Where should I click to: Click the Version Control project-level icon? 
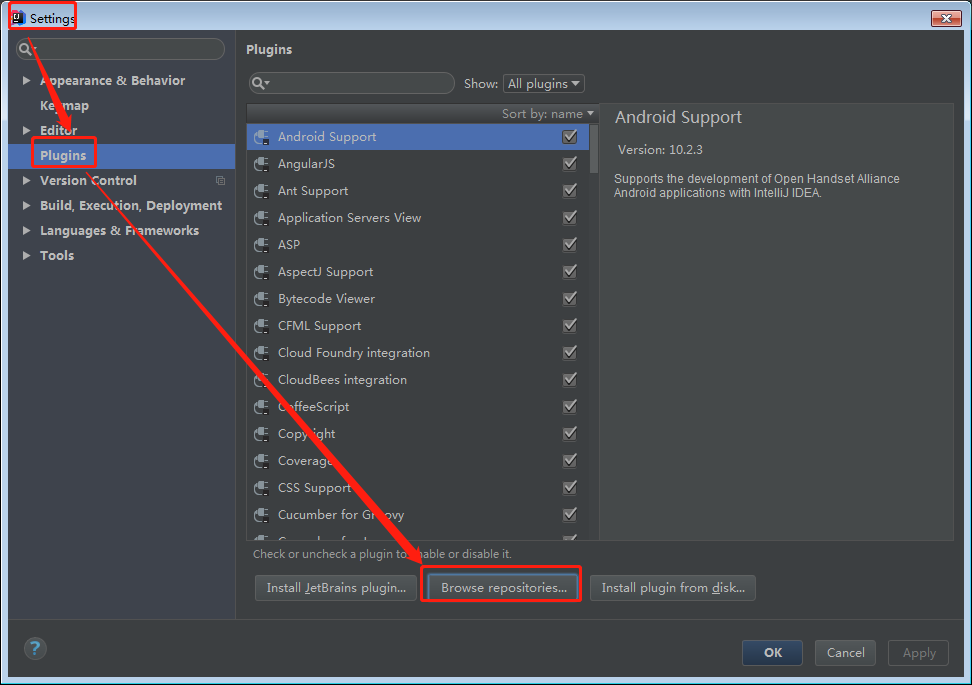point(220,181)
